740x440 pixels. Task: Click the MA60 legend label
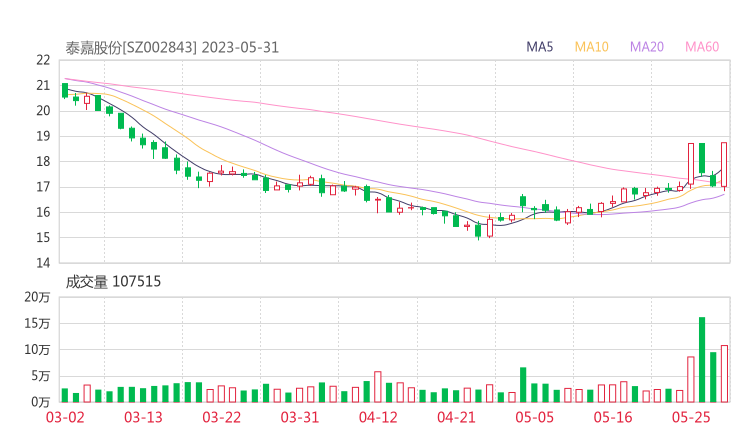[x=702, y=47]
